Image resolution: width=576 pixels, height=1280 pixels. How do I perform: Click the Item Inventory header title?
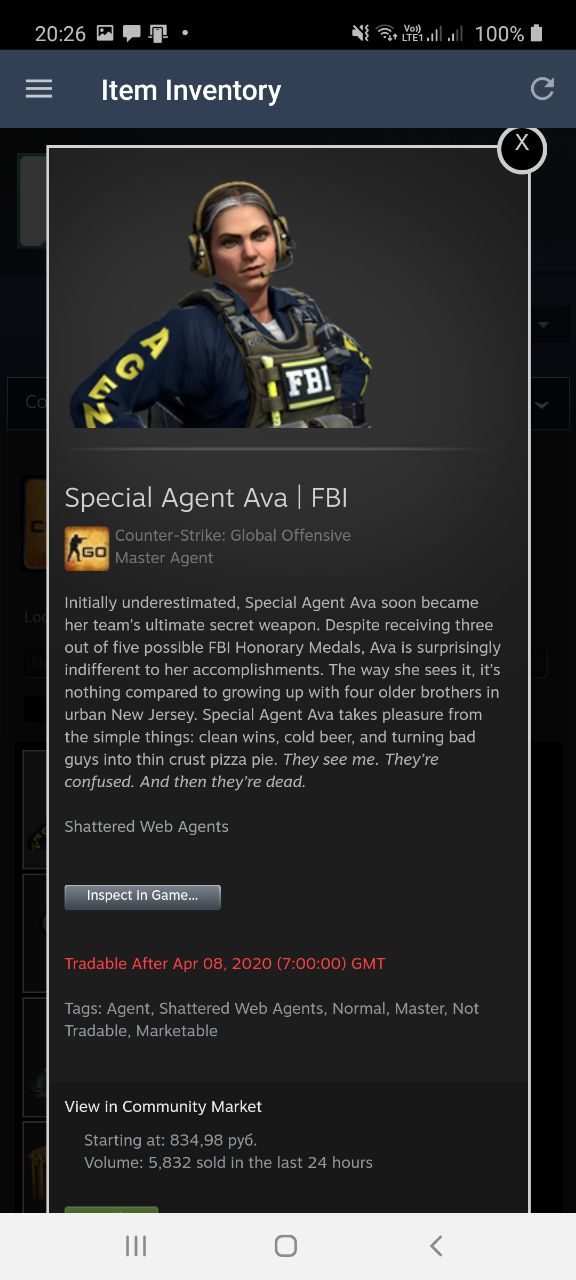(191, 90)
